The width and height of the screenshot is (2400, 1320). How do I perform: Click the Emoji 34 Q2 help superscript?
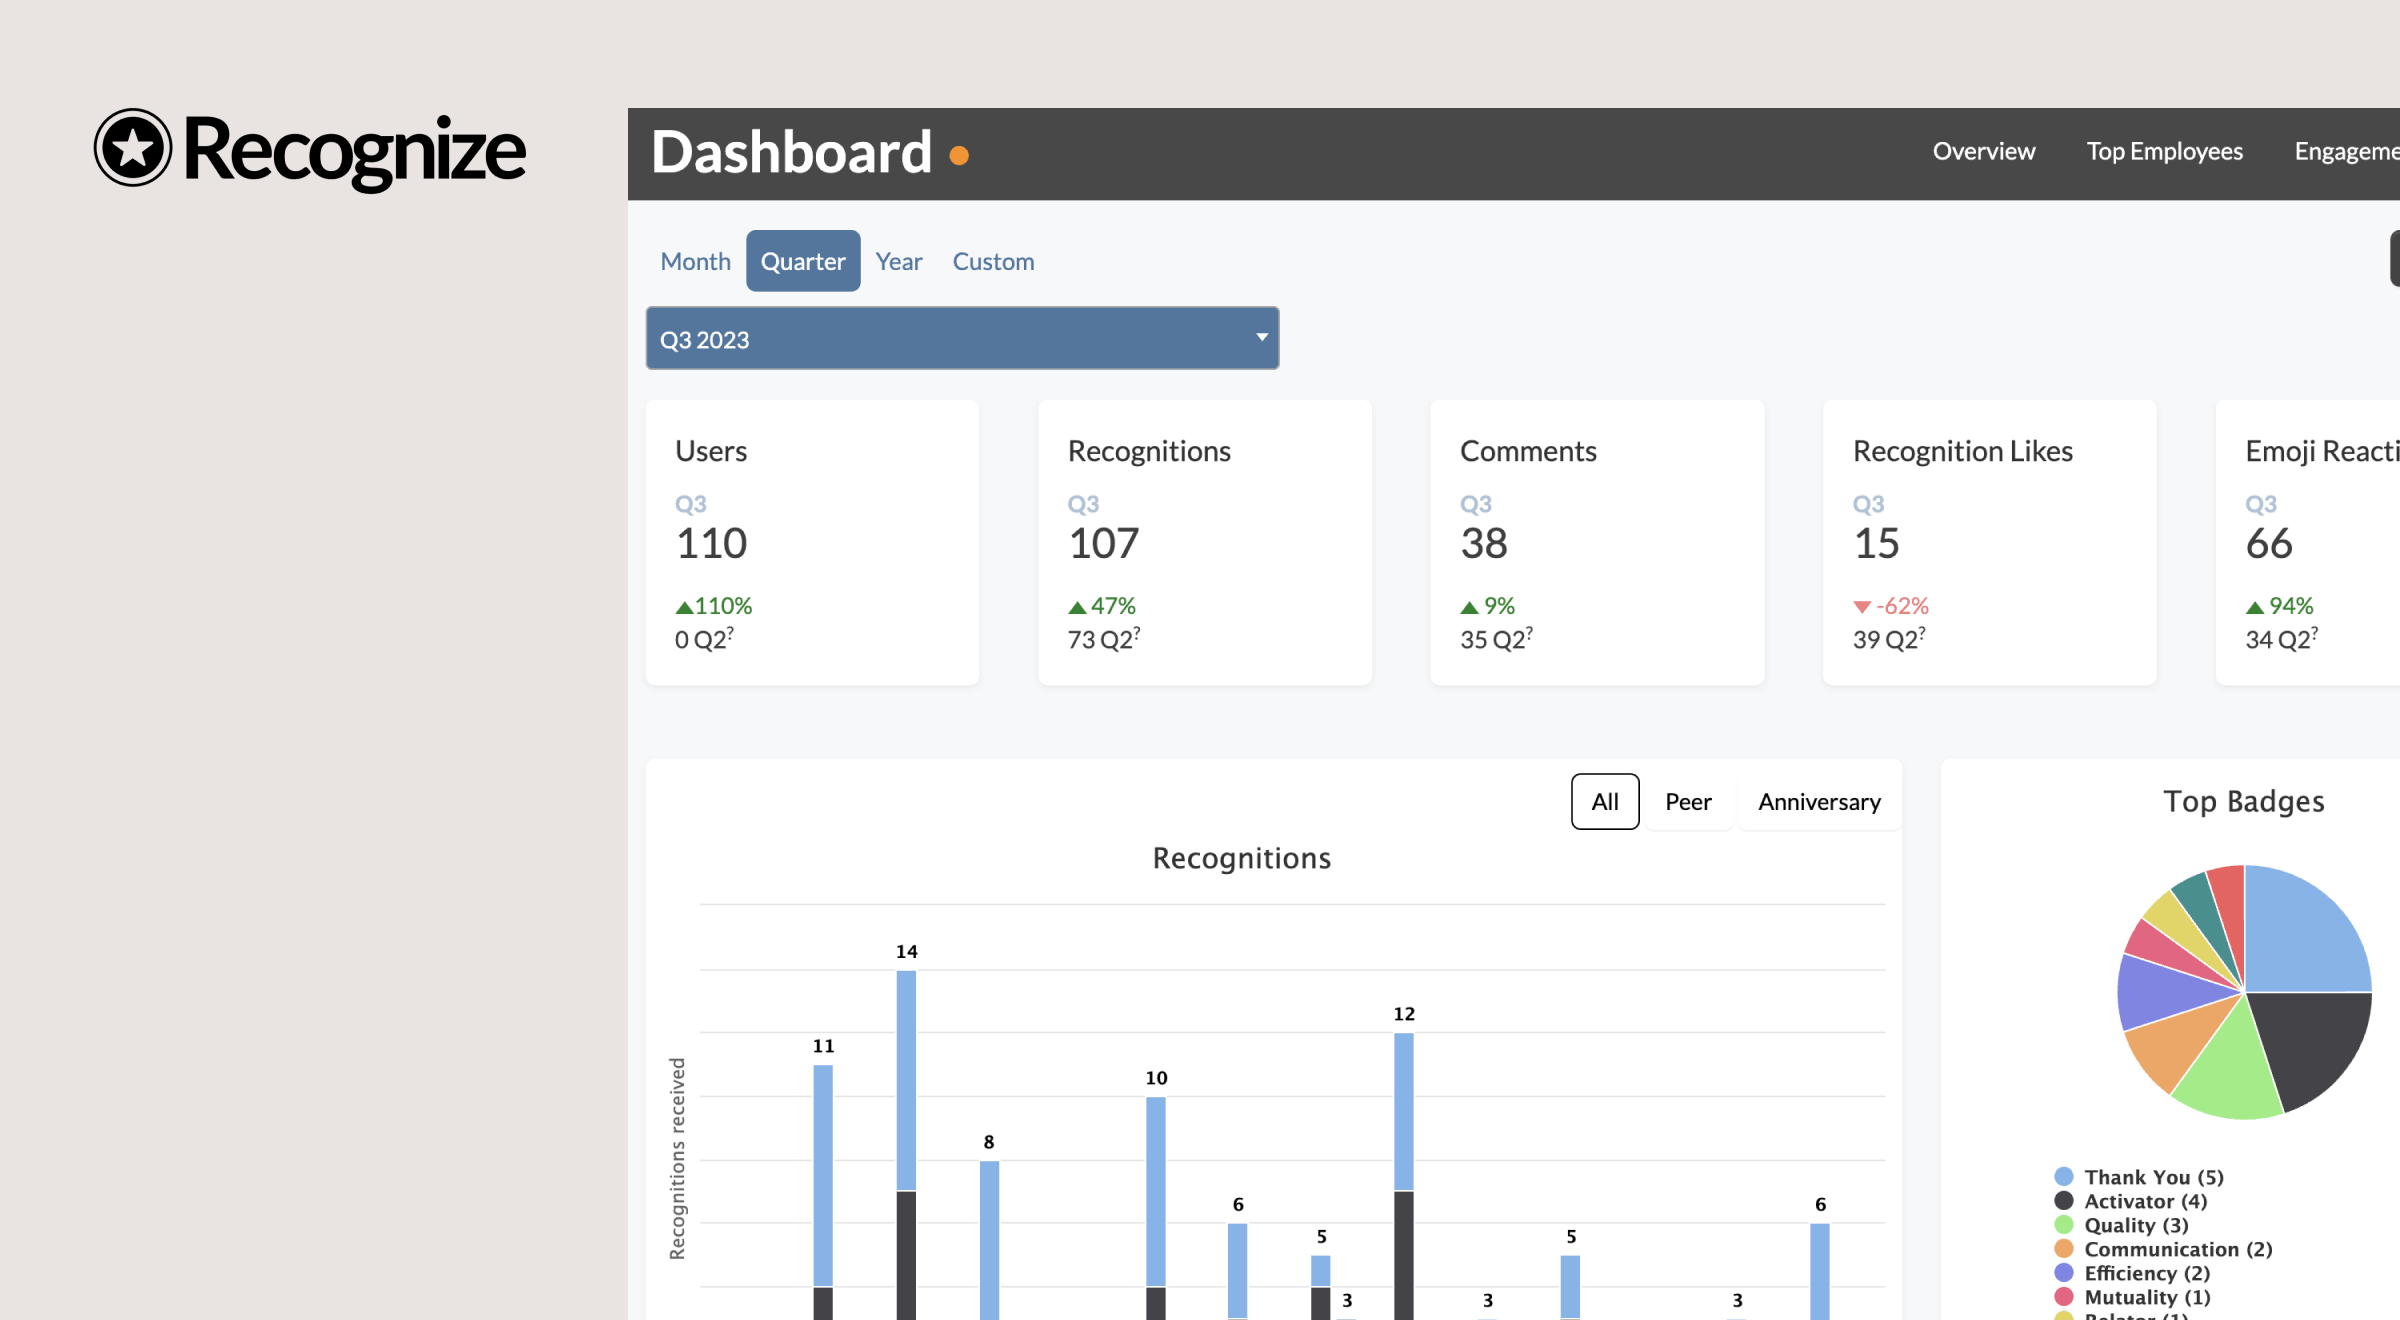pyautogui.click(x=2314, y=631)
